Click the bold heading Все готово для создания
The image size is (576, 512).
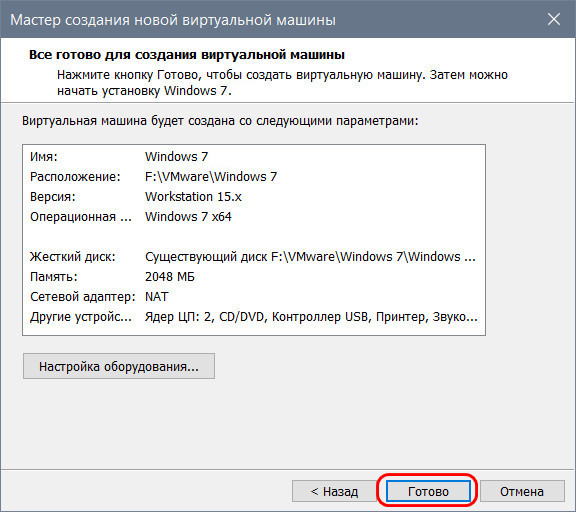[x=187, y=55]
